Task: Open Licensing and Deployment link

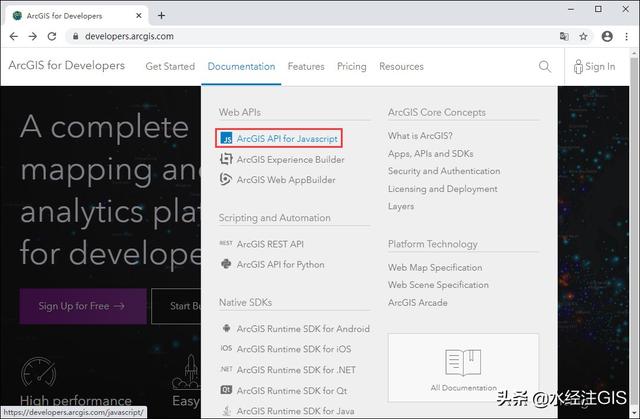Action: point(443,189)
